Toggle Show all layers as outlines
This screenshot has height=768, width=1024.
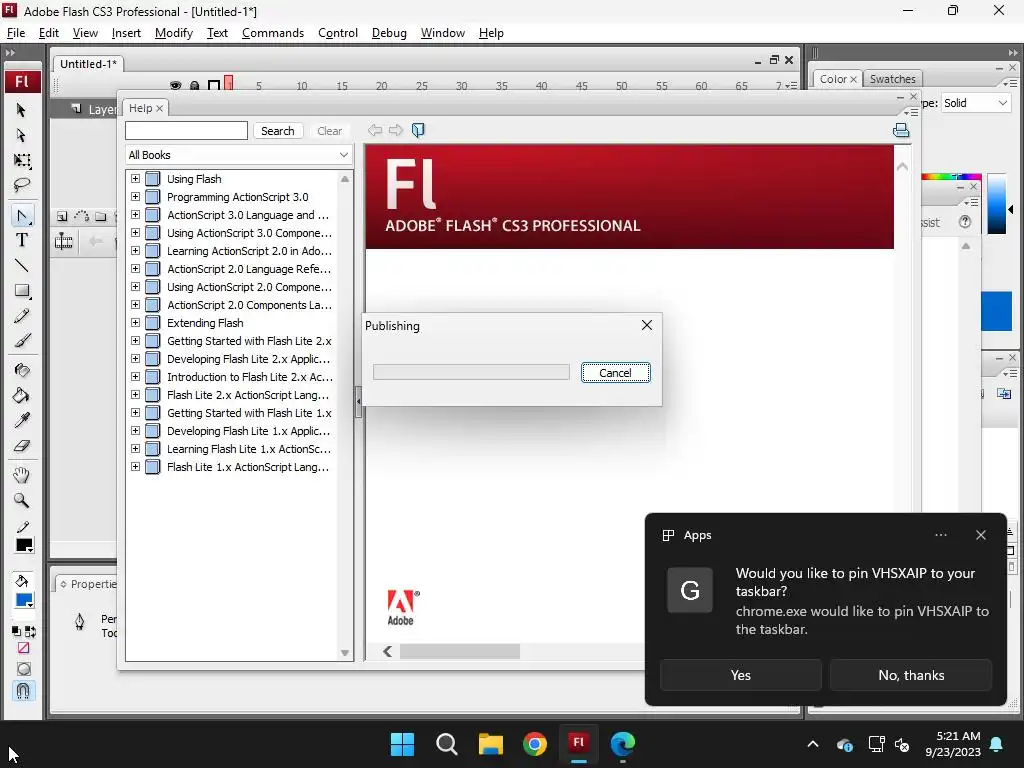[214, 86]
